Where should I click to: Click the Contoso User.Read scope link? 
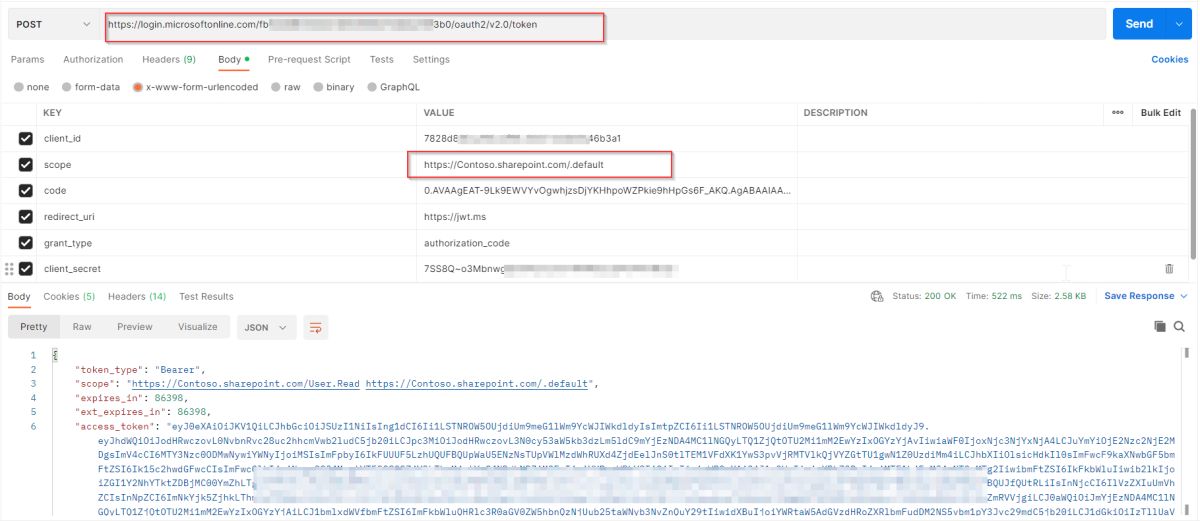(x=244, y=383)
